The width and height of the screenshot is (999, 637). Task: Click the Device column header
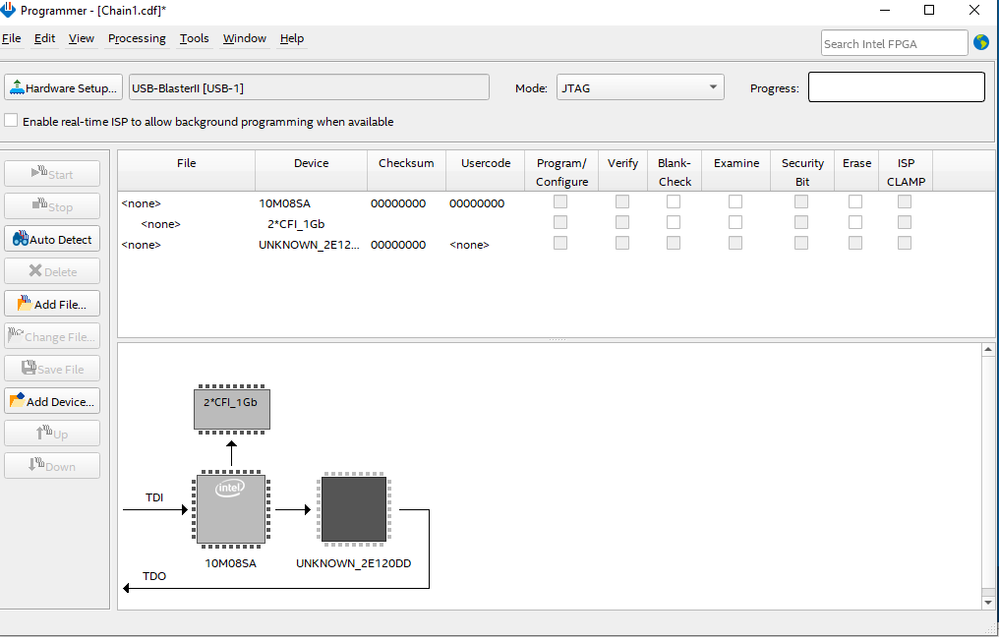coord(311,163)
